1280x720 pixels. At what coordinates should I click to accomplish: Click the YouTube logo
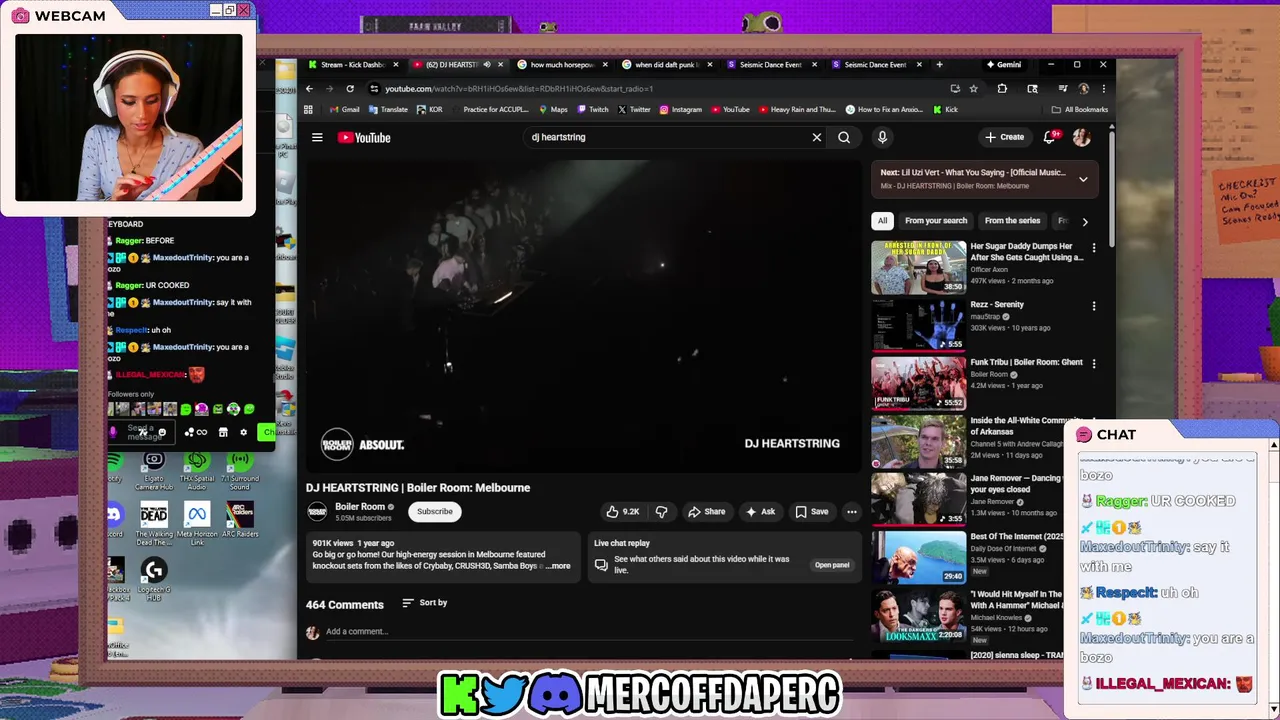click(x=364, y=137)
